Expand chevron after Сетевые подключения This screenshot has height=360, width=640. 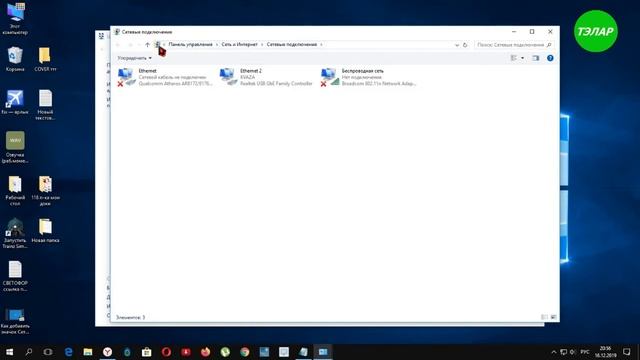pyautogui.click(x=322, y=44)
